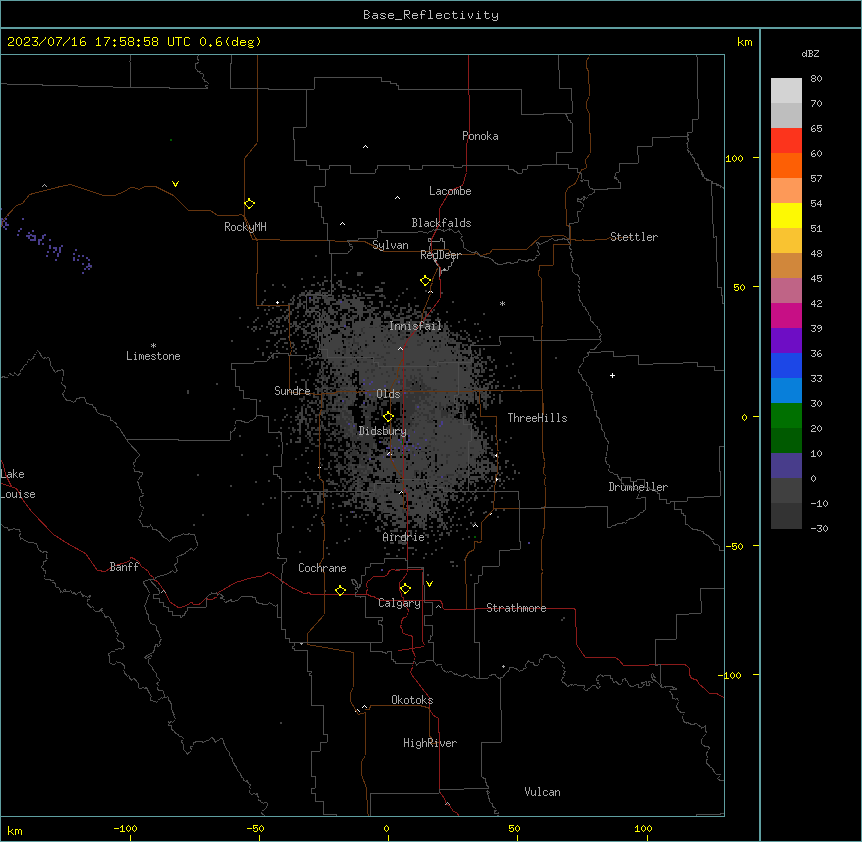862x842 pixels.
Task: Click the Ponoka city label
Action: [x=480, y=136]
